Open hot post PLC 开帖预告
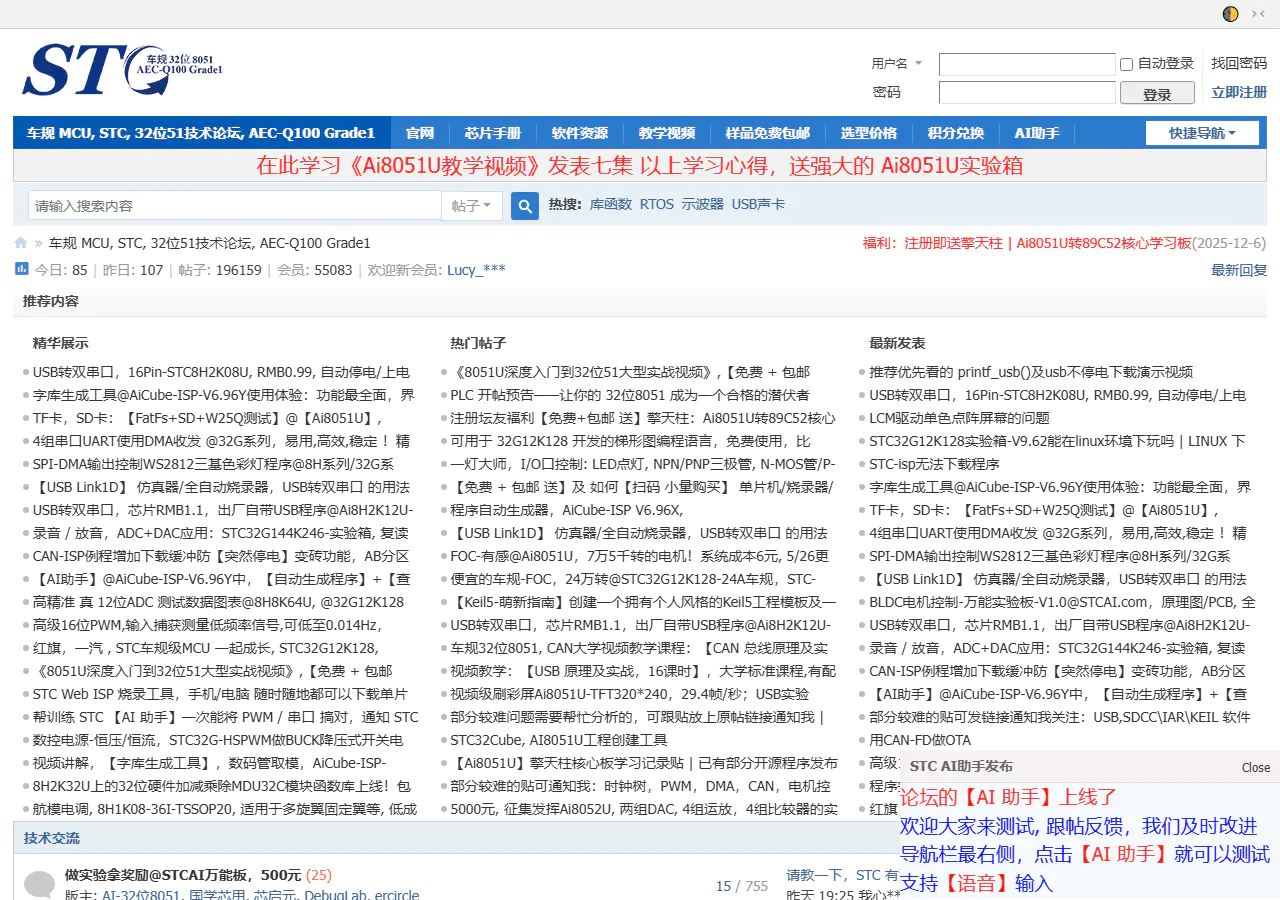Screen dimensions: 1280x900 (x=630, y=394)
